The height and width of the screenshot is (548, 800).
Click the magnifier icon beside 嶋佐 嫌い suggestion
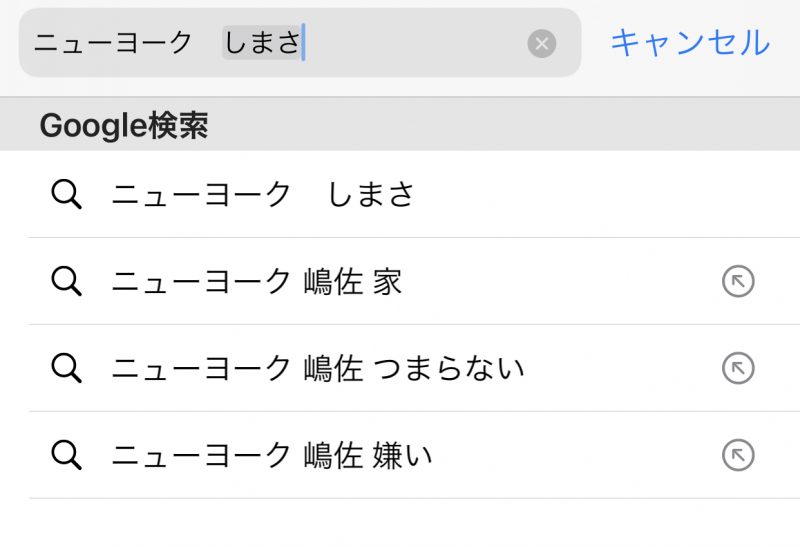(x=66, y=455)
